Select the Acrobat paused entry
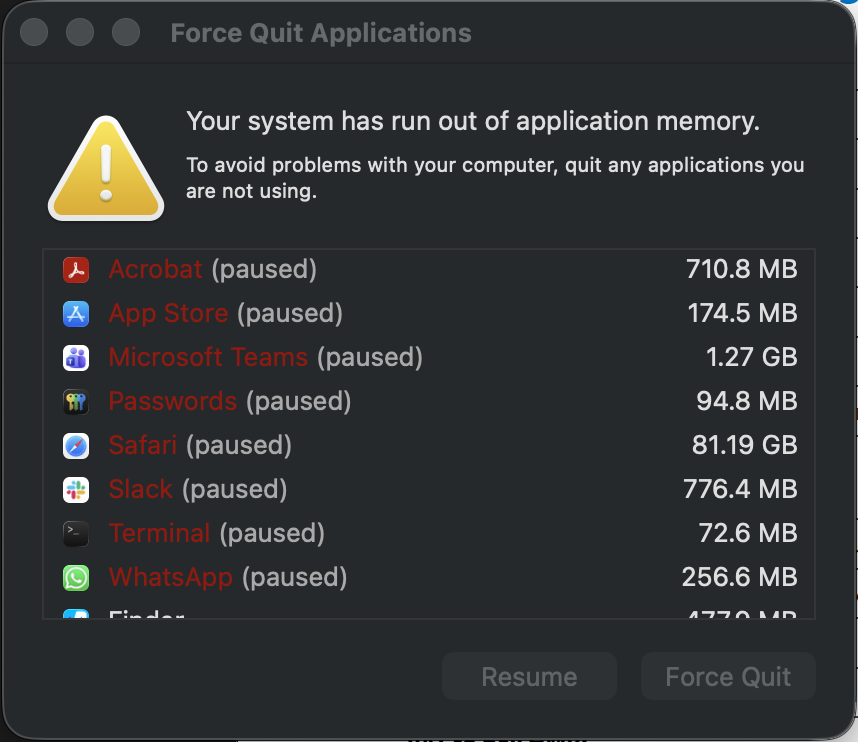The height and width of the screenshot is (742, 858). click(x=400, y=269)
